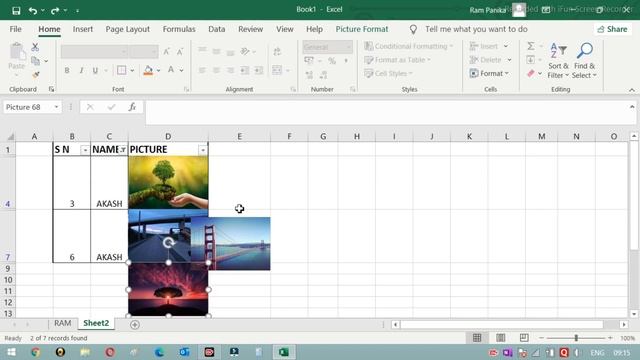Click the Wrap Text icon
The image size is (640, 360).
[x=277, y=51]
